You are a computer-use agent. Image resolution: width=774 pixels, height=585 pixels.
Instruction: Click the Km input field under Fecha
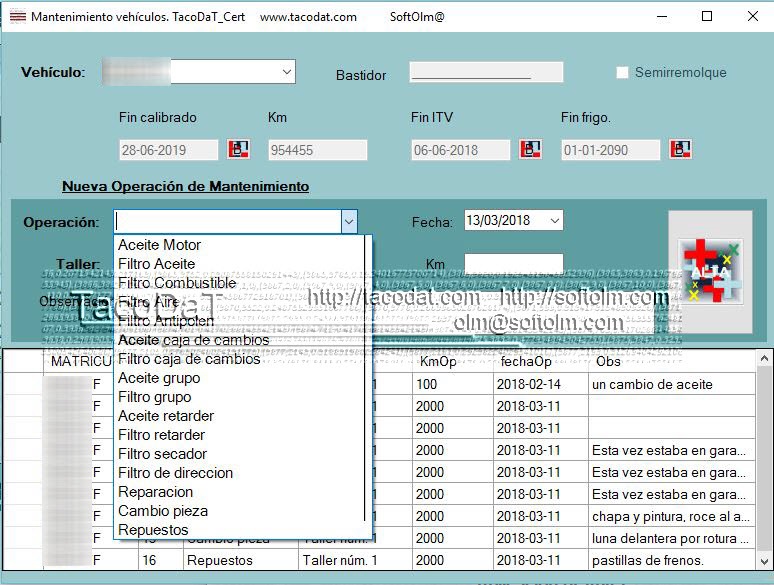[x=513, y=264]
